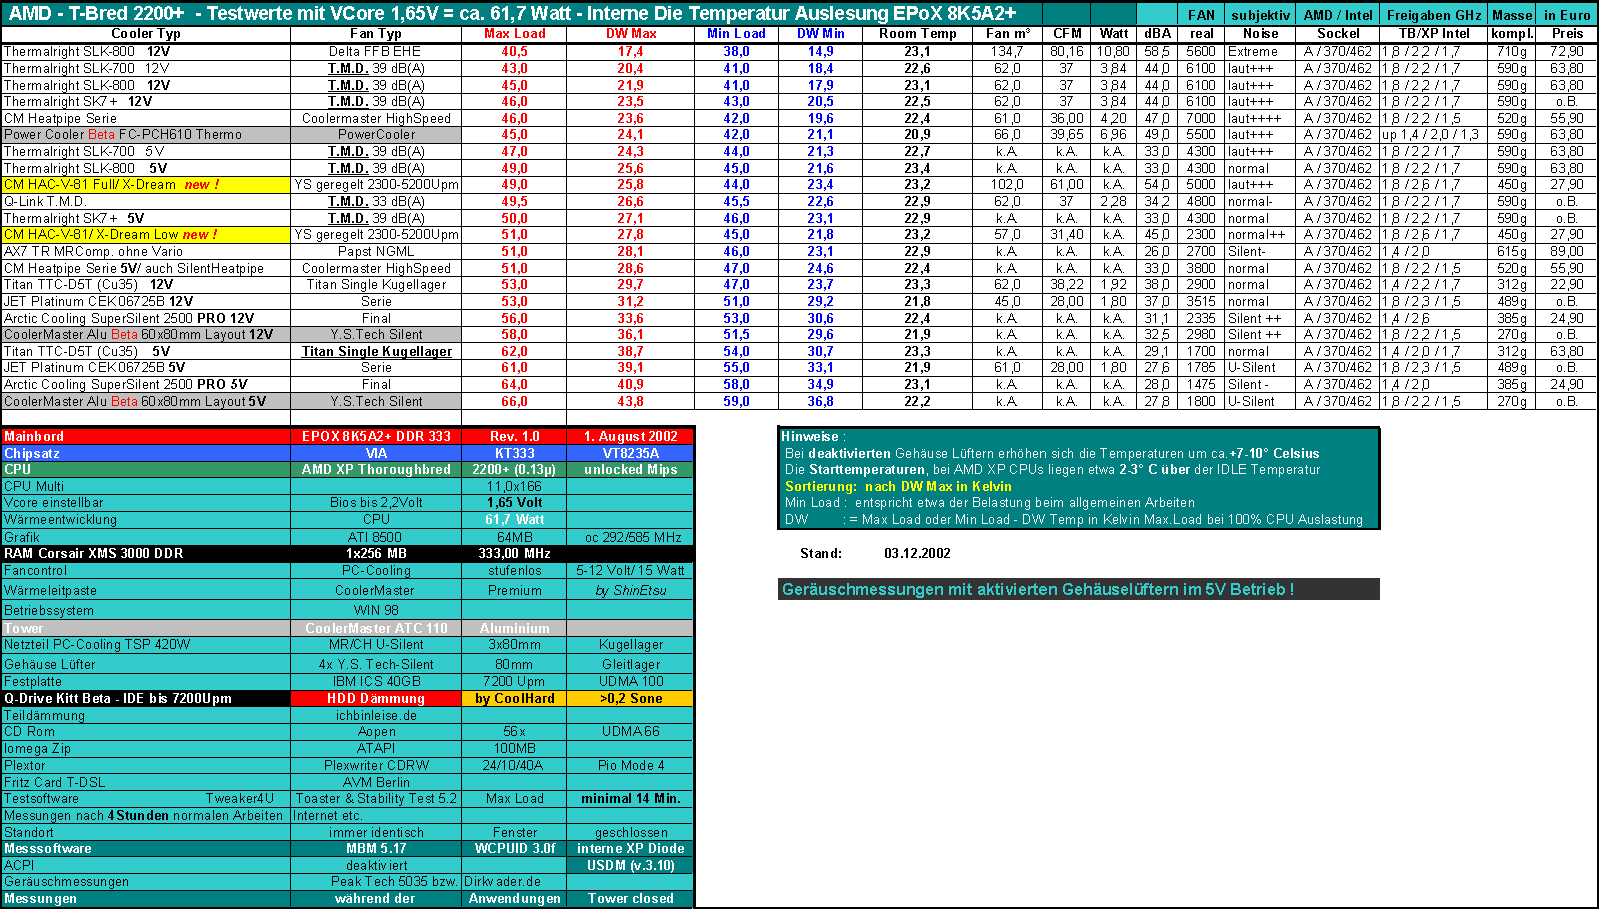
Task: Select the '1,65 Volt' cell
Action: [x=514, y=503]
